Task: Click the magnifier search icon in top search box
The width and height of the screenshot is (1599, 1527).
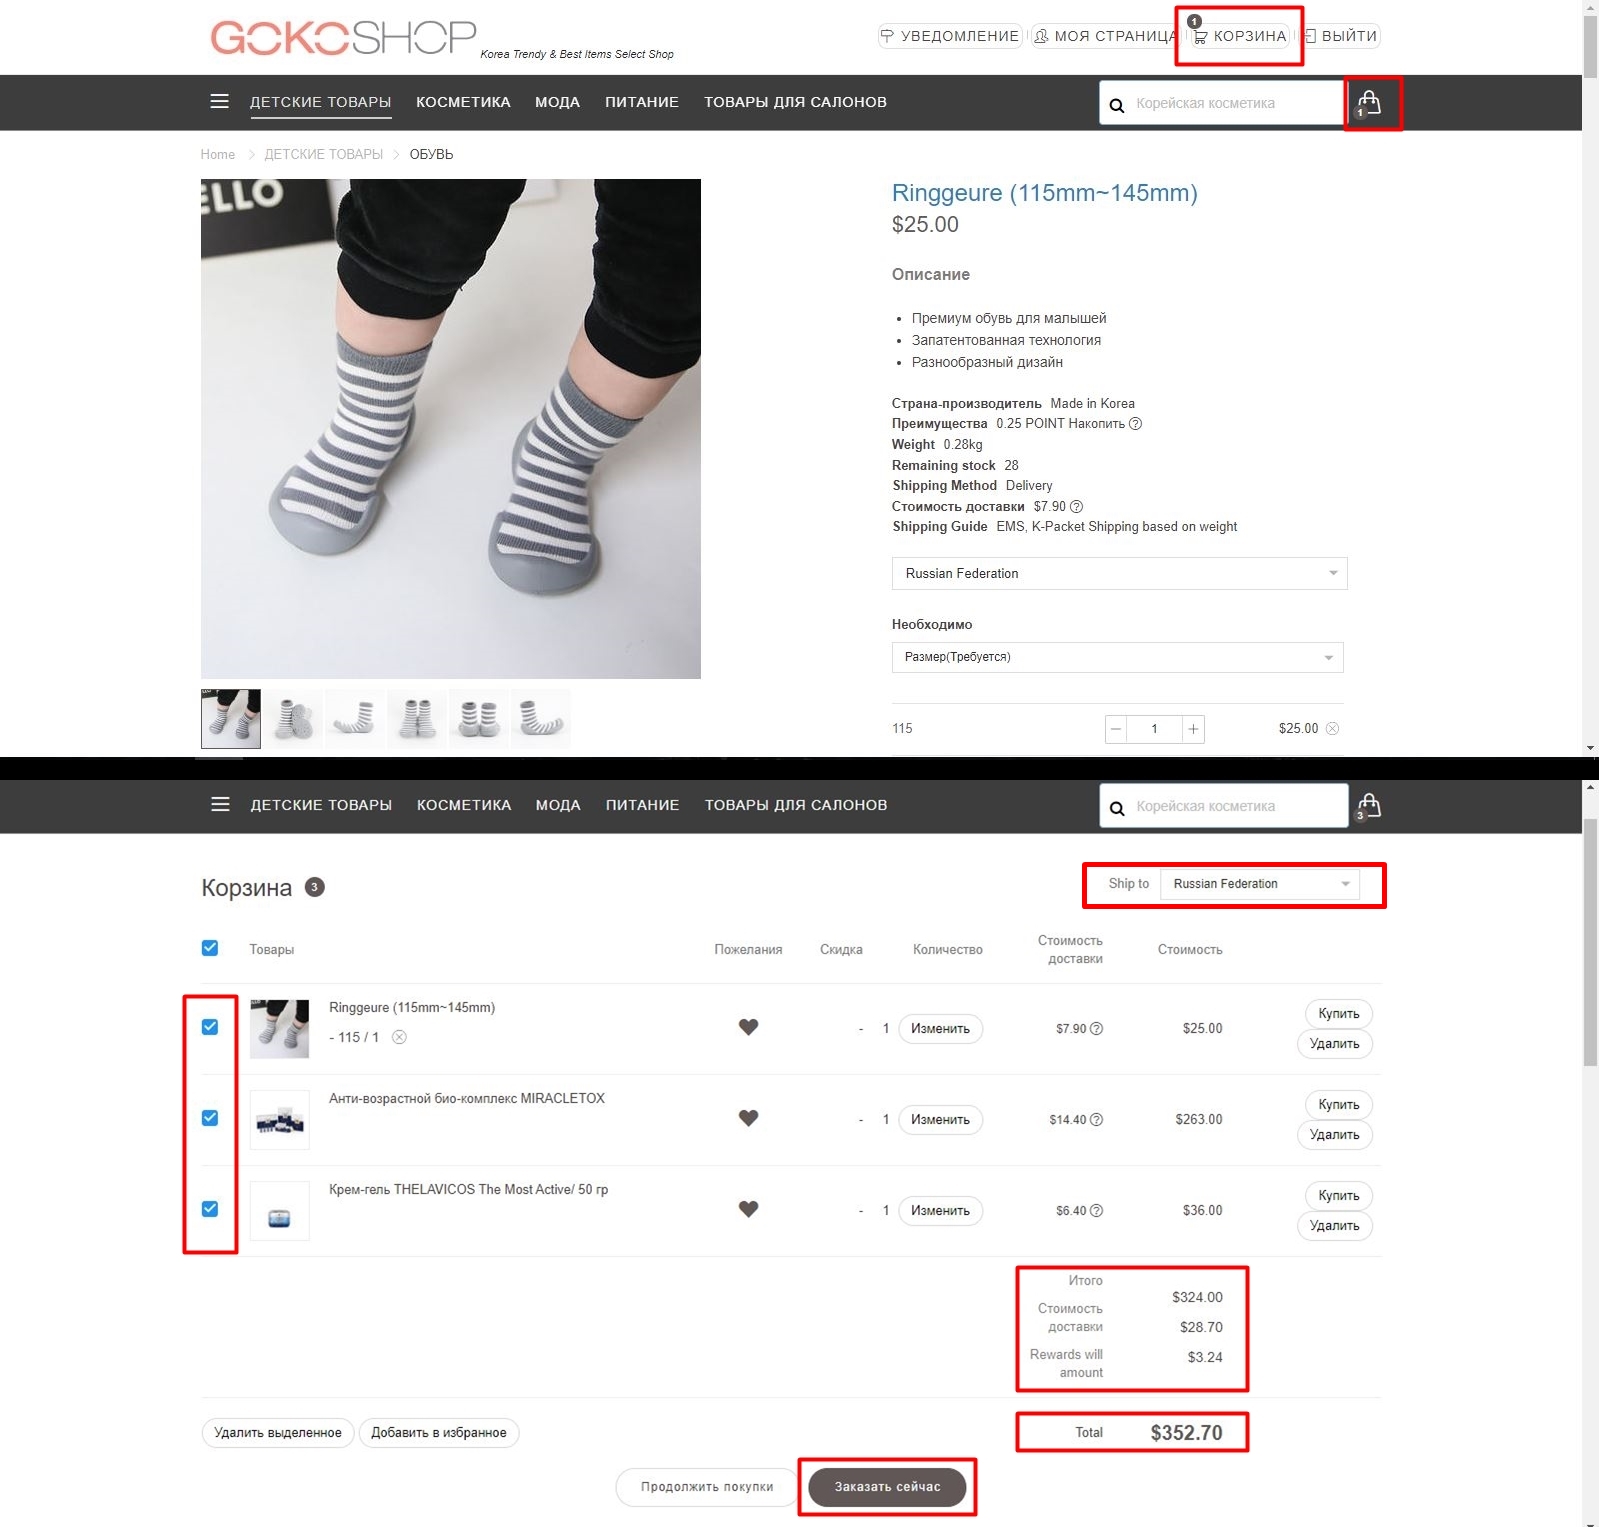Action: click(x=1117, y=105)
